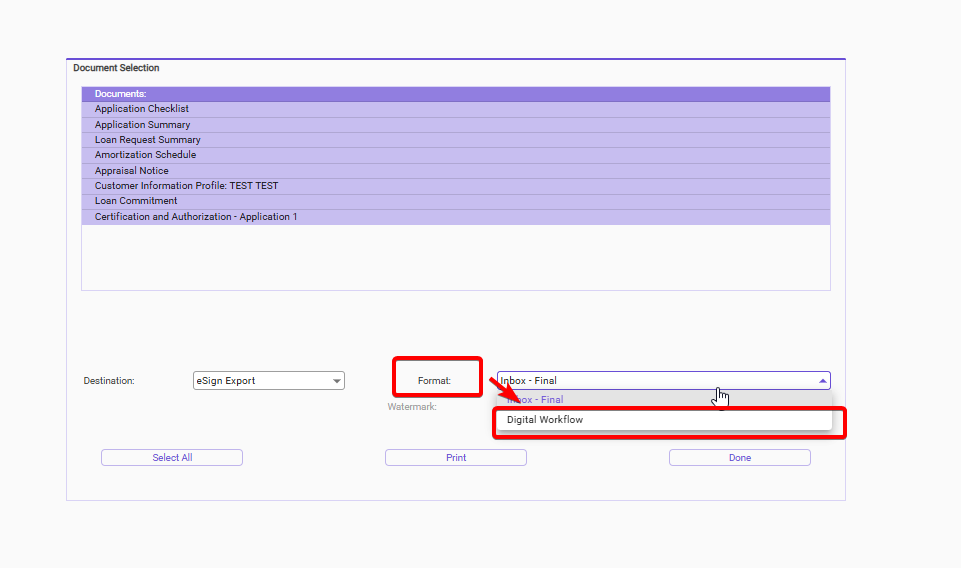The image size is (961, 568).
Task: Select the Application Checklist document
Action: 141,109
